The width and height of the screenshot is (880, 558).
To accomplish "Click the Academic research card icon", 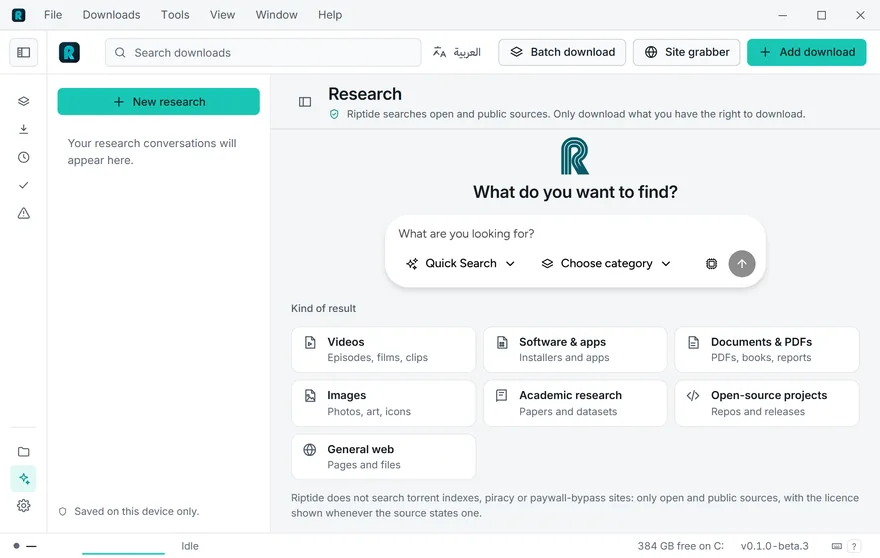I will pos(502,396).
